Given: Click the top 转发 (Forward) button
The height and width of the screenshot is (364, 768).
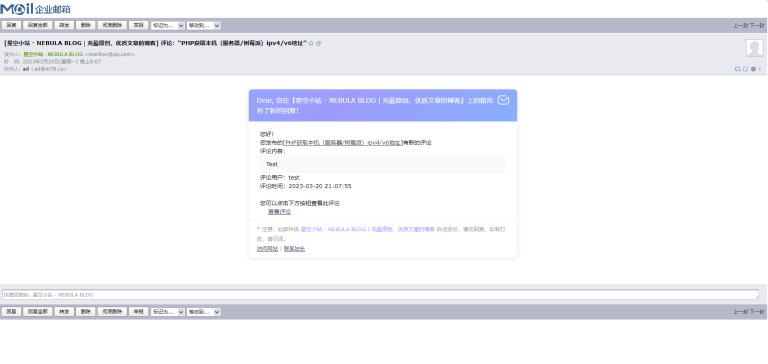Looking at the screenshot, I should (64, 25).
